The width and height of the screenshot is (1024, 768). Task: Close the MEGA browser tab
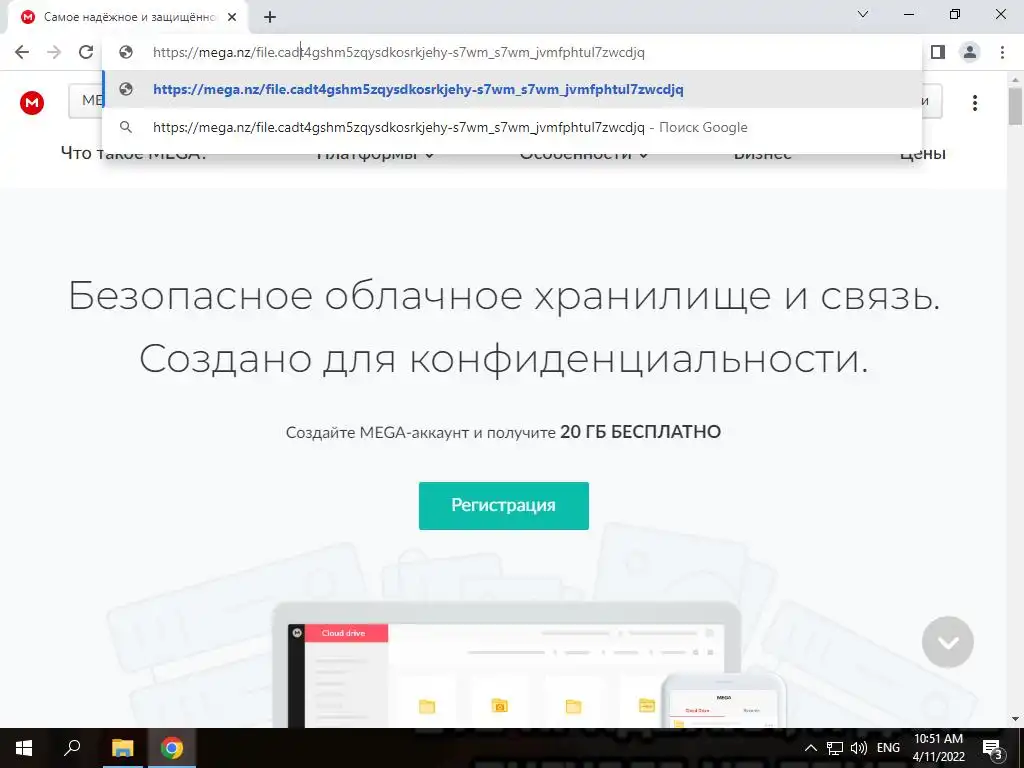(x=232, y=17)
